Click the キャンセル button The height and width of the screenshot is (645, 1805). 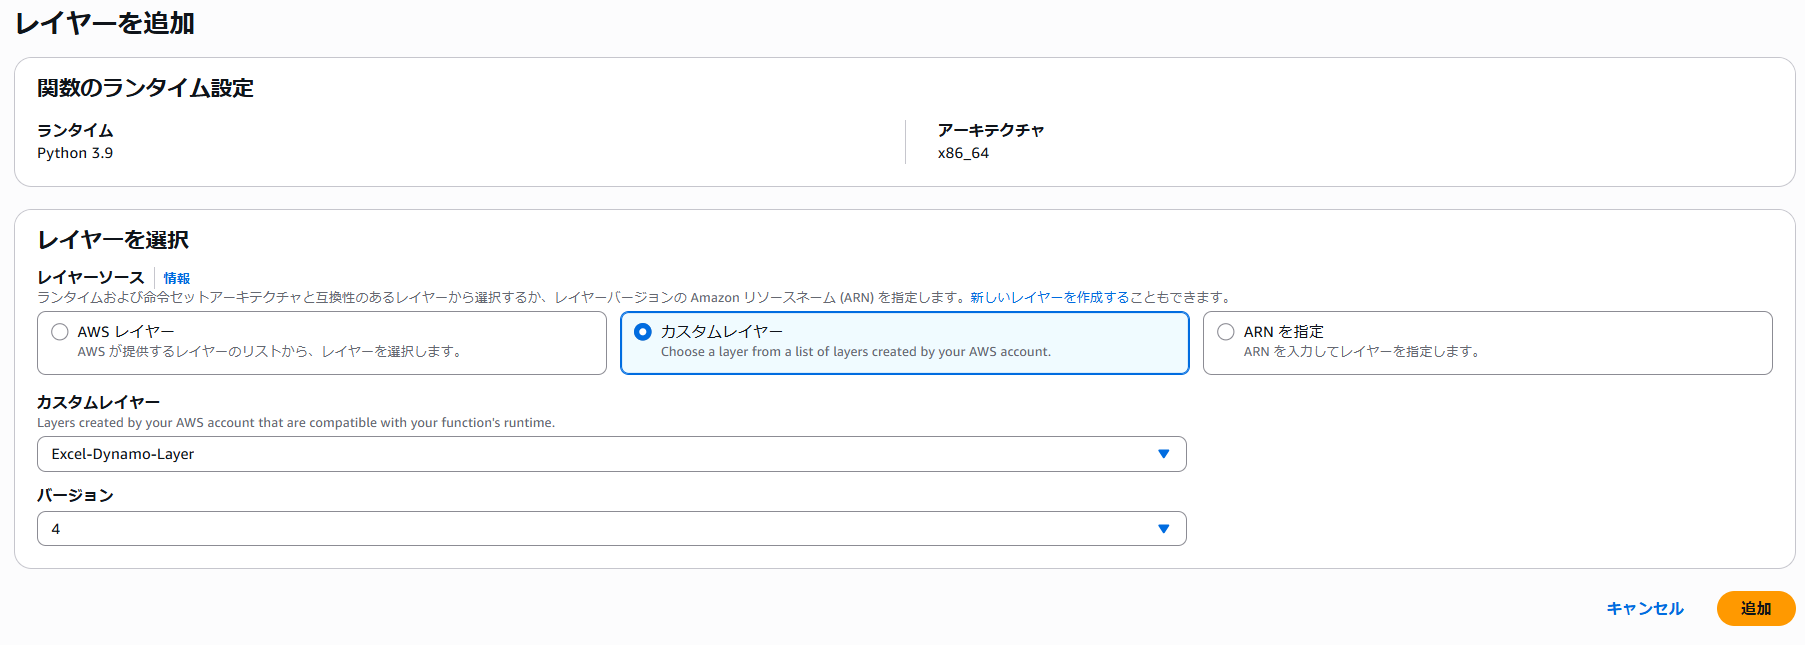point(1645,608)
